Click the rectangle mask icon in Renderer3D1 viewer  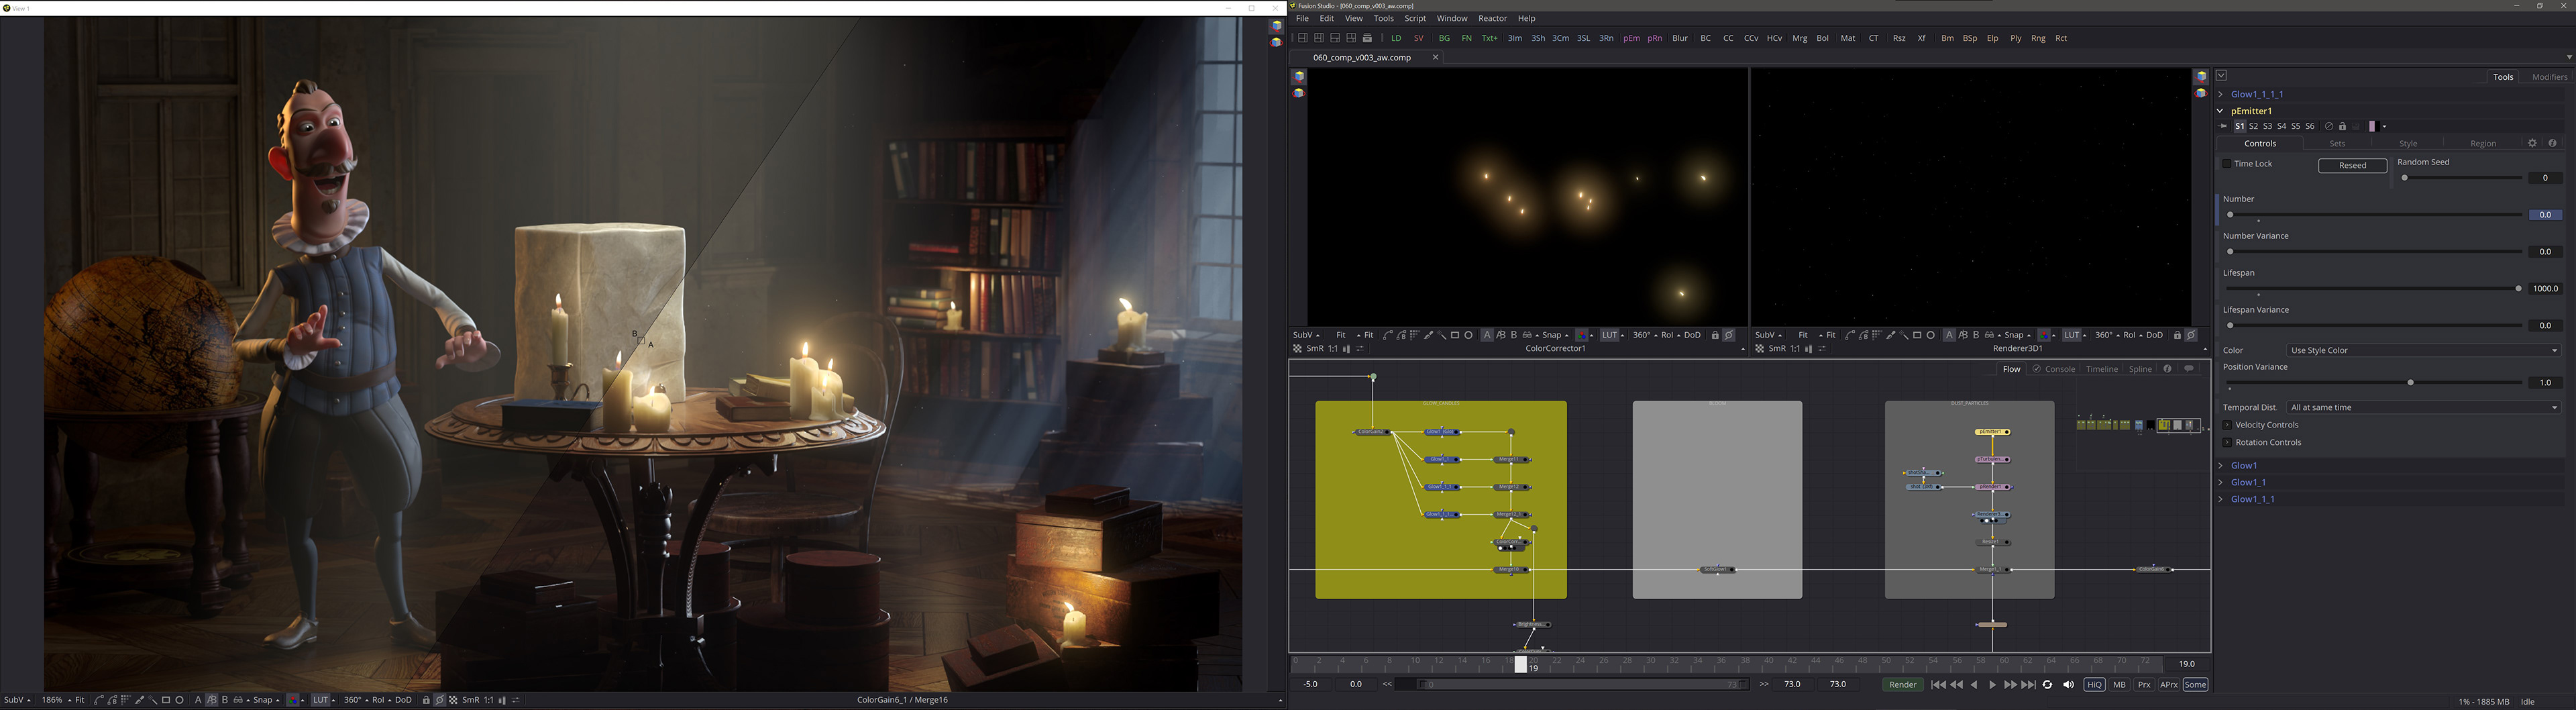tap(1917, 335)
